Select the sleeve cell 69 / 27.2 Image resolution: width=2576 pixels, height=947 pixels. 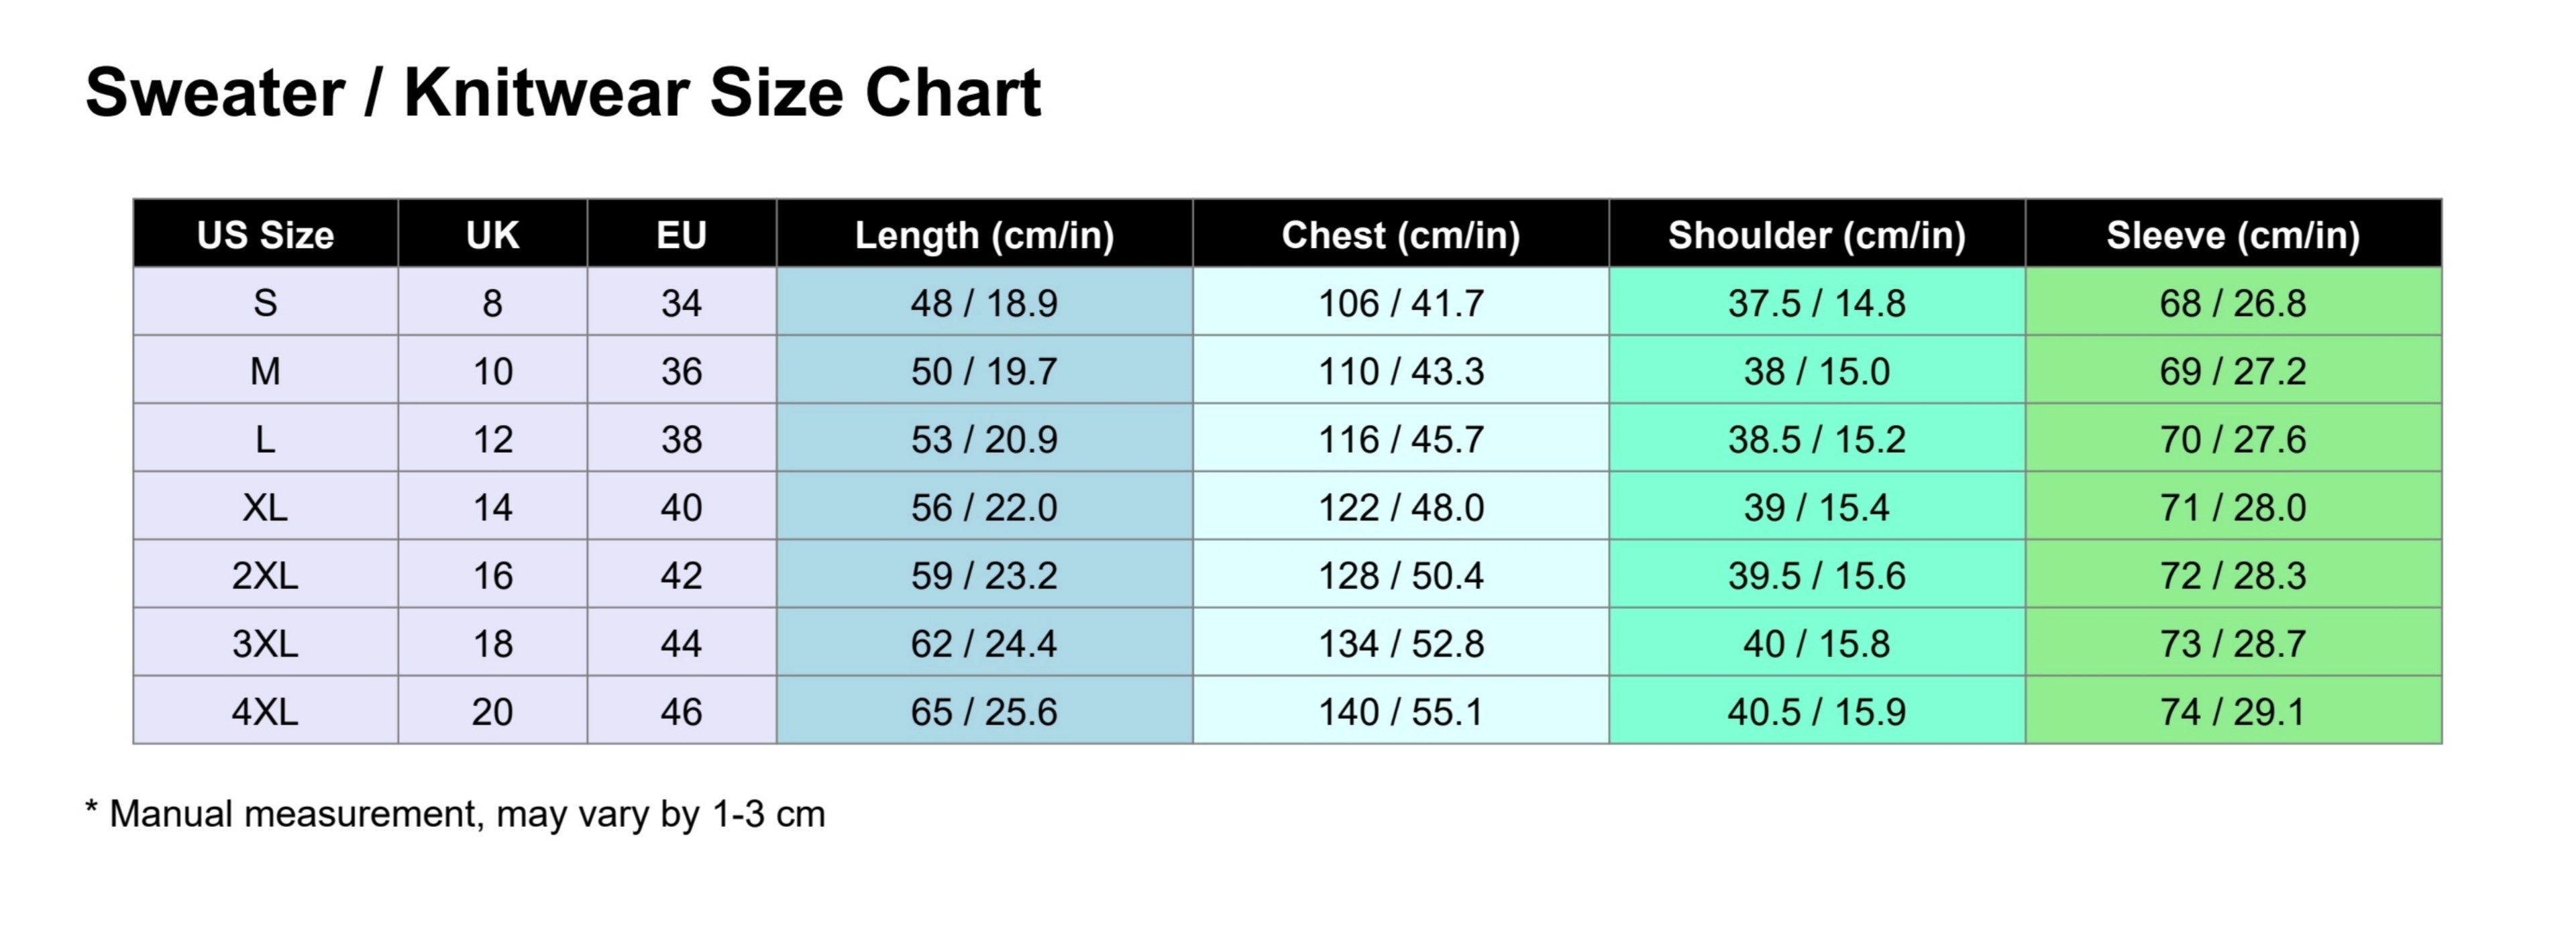(x=2232, y=371)
